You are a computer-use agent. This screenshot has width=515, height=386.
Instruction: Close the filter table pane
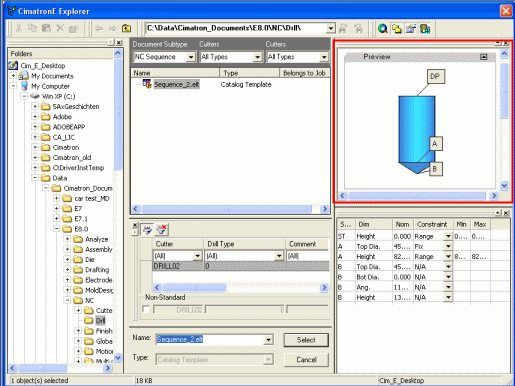pos(135,225)
